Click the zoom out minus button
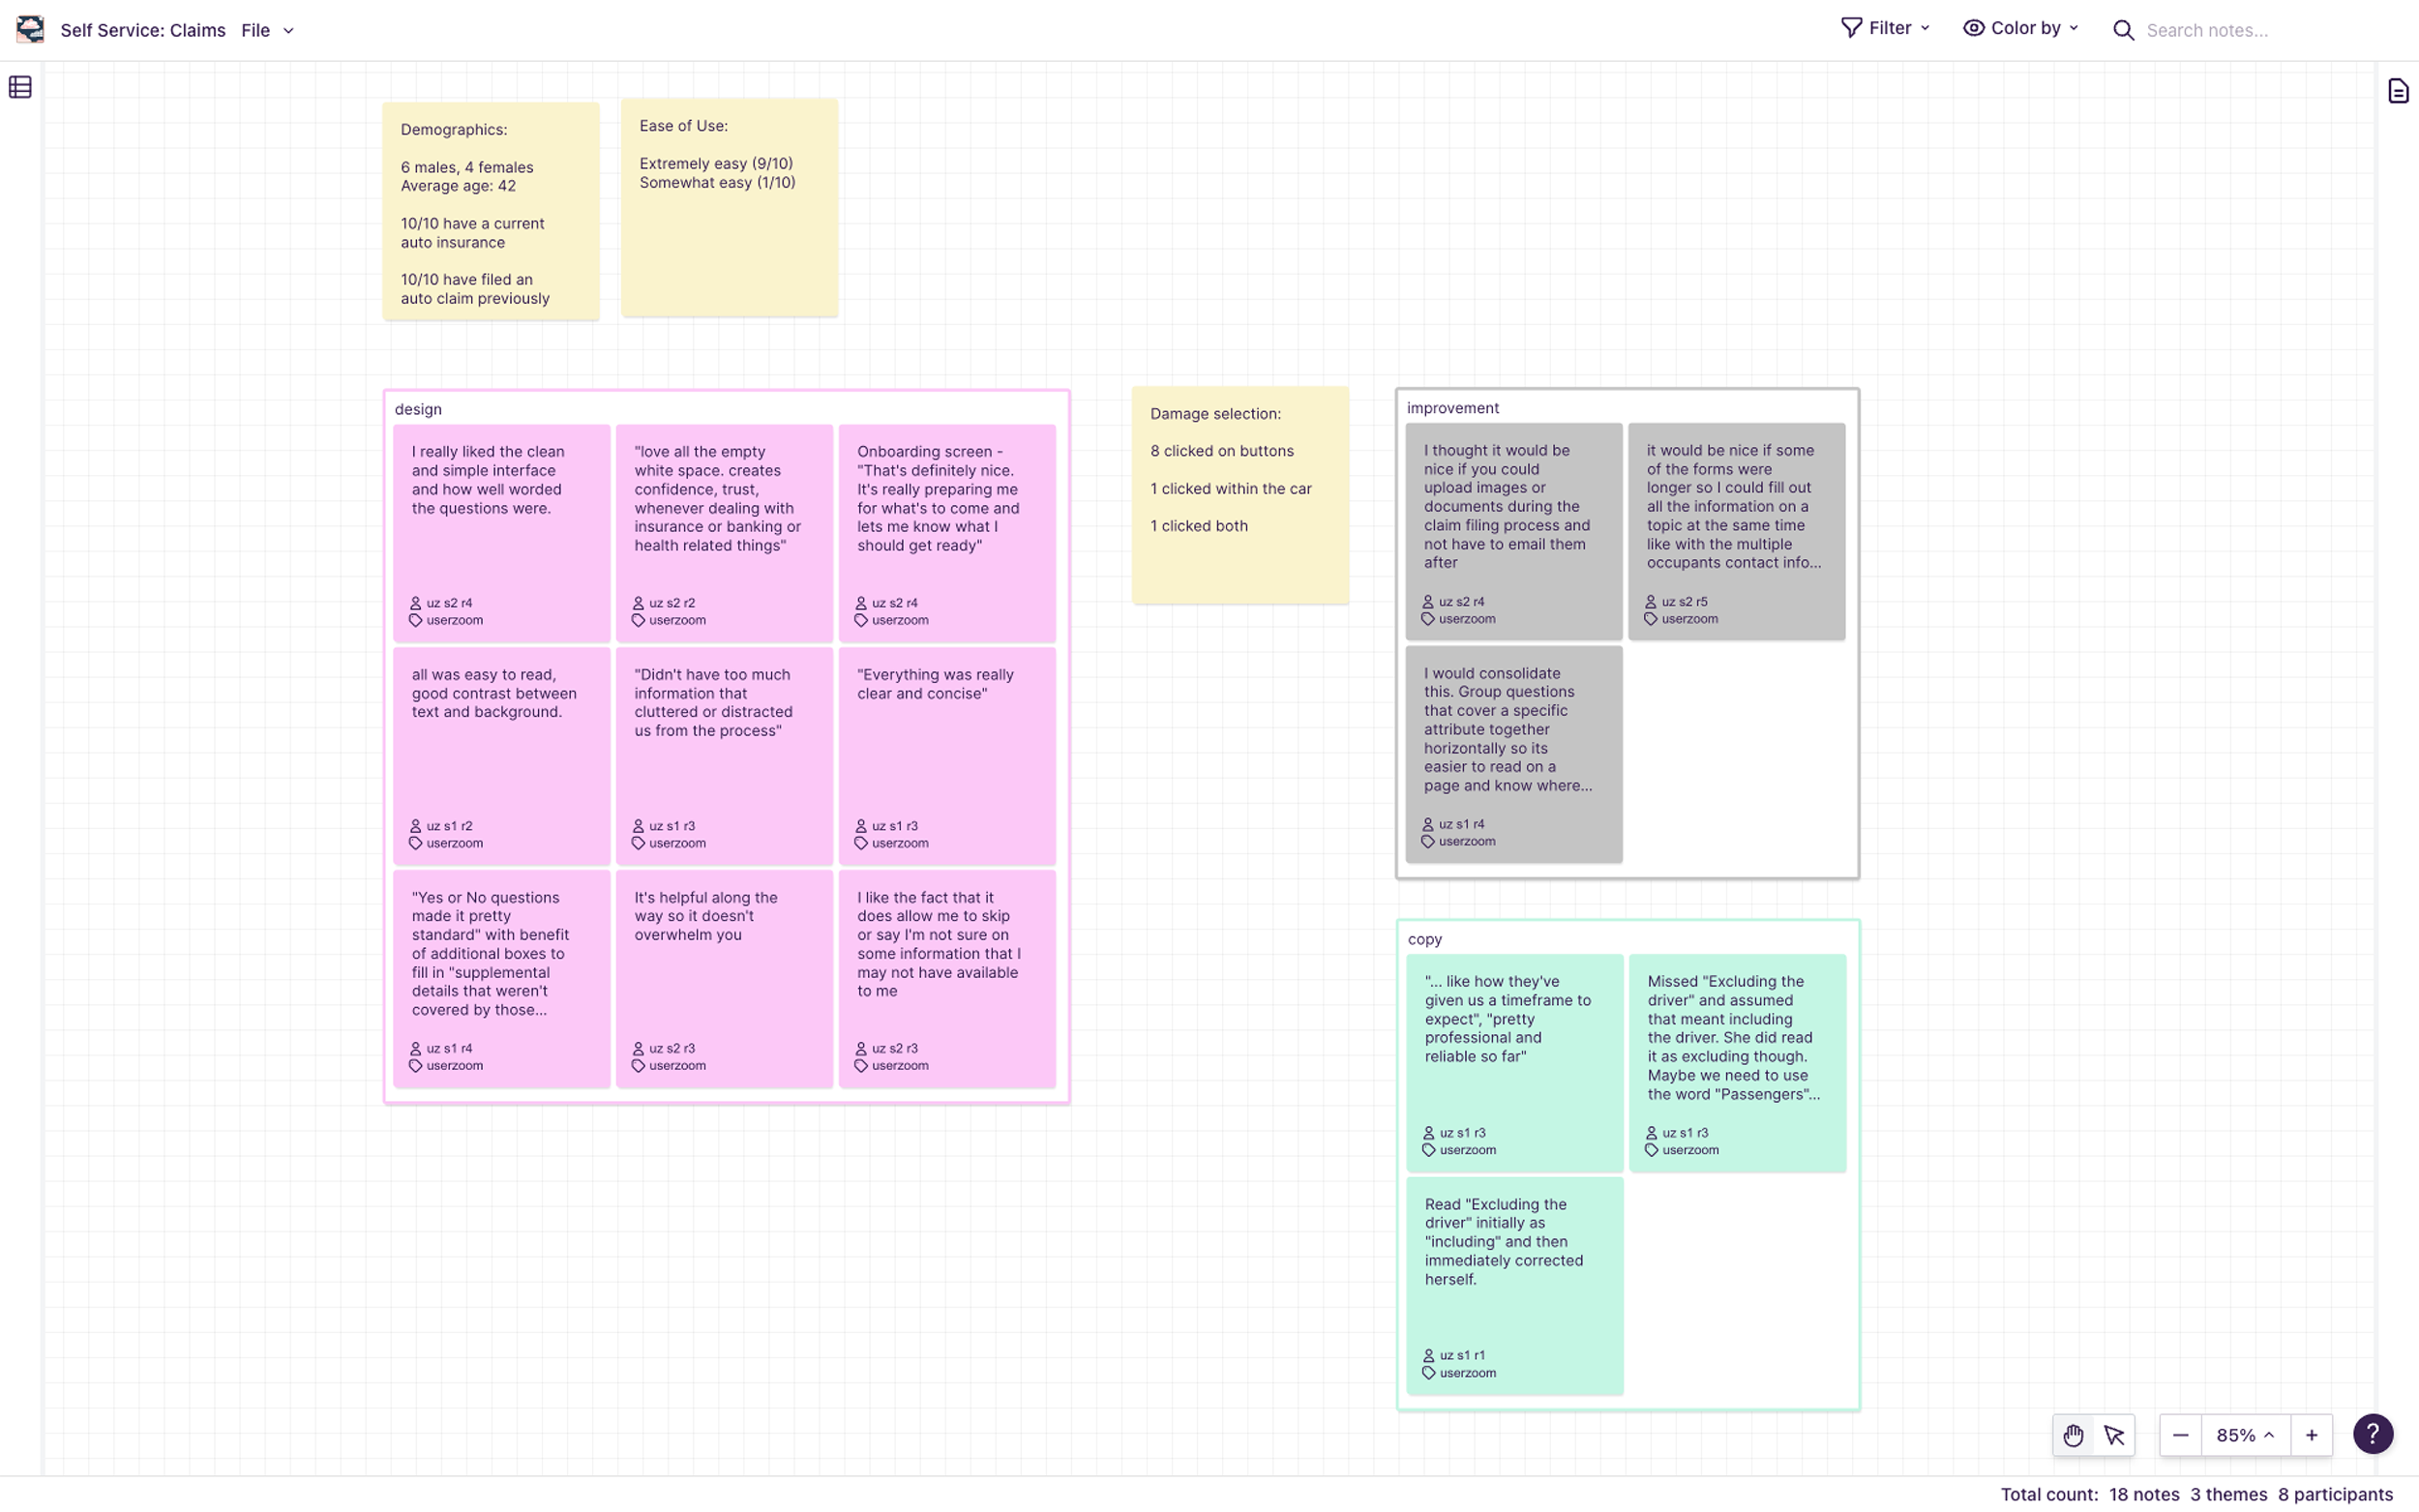The height and width of the screenshot is (1512, 2419). 2180,1435
